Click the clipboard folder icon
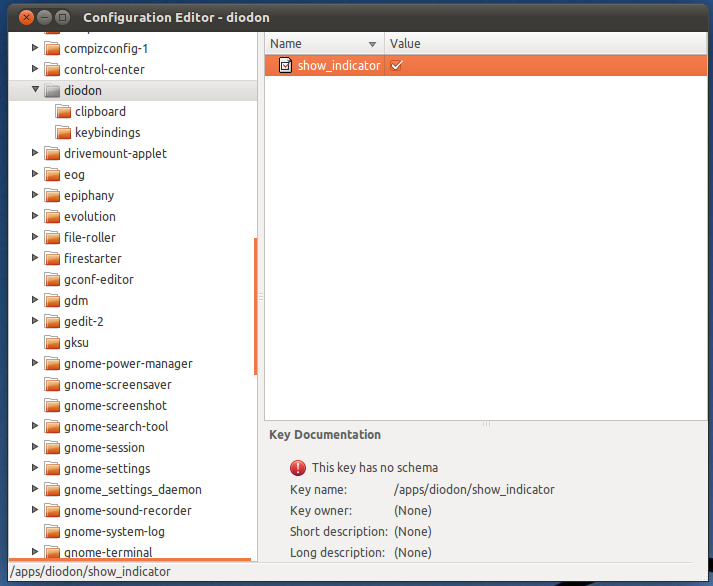The image size is (713, 586). [x=63, y=111]
